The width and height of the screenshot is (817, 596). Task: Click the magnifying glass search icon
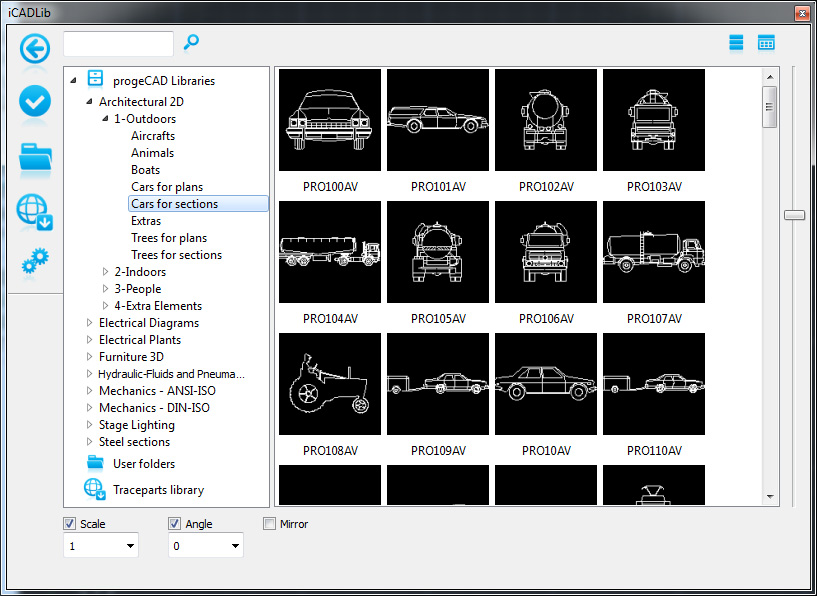pyautogui.click(x=191, y=42)
